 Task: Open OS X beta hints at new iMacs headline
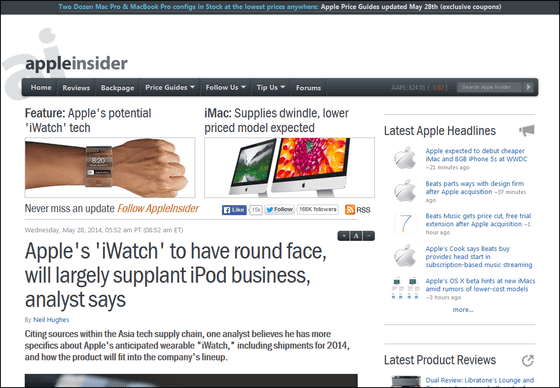[x=480, y=285]
